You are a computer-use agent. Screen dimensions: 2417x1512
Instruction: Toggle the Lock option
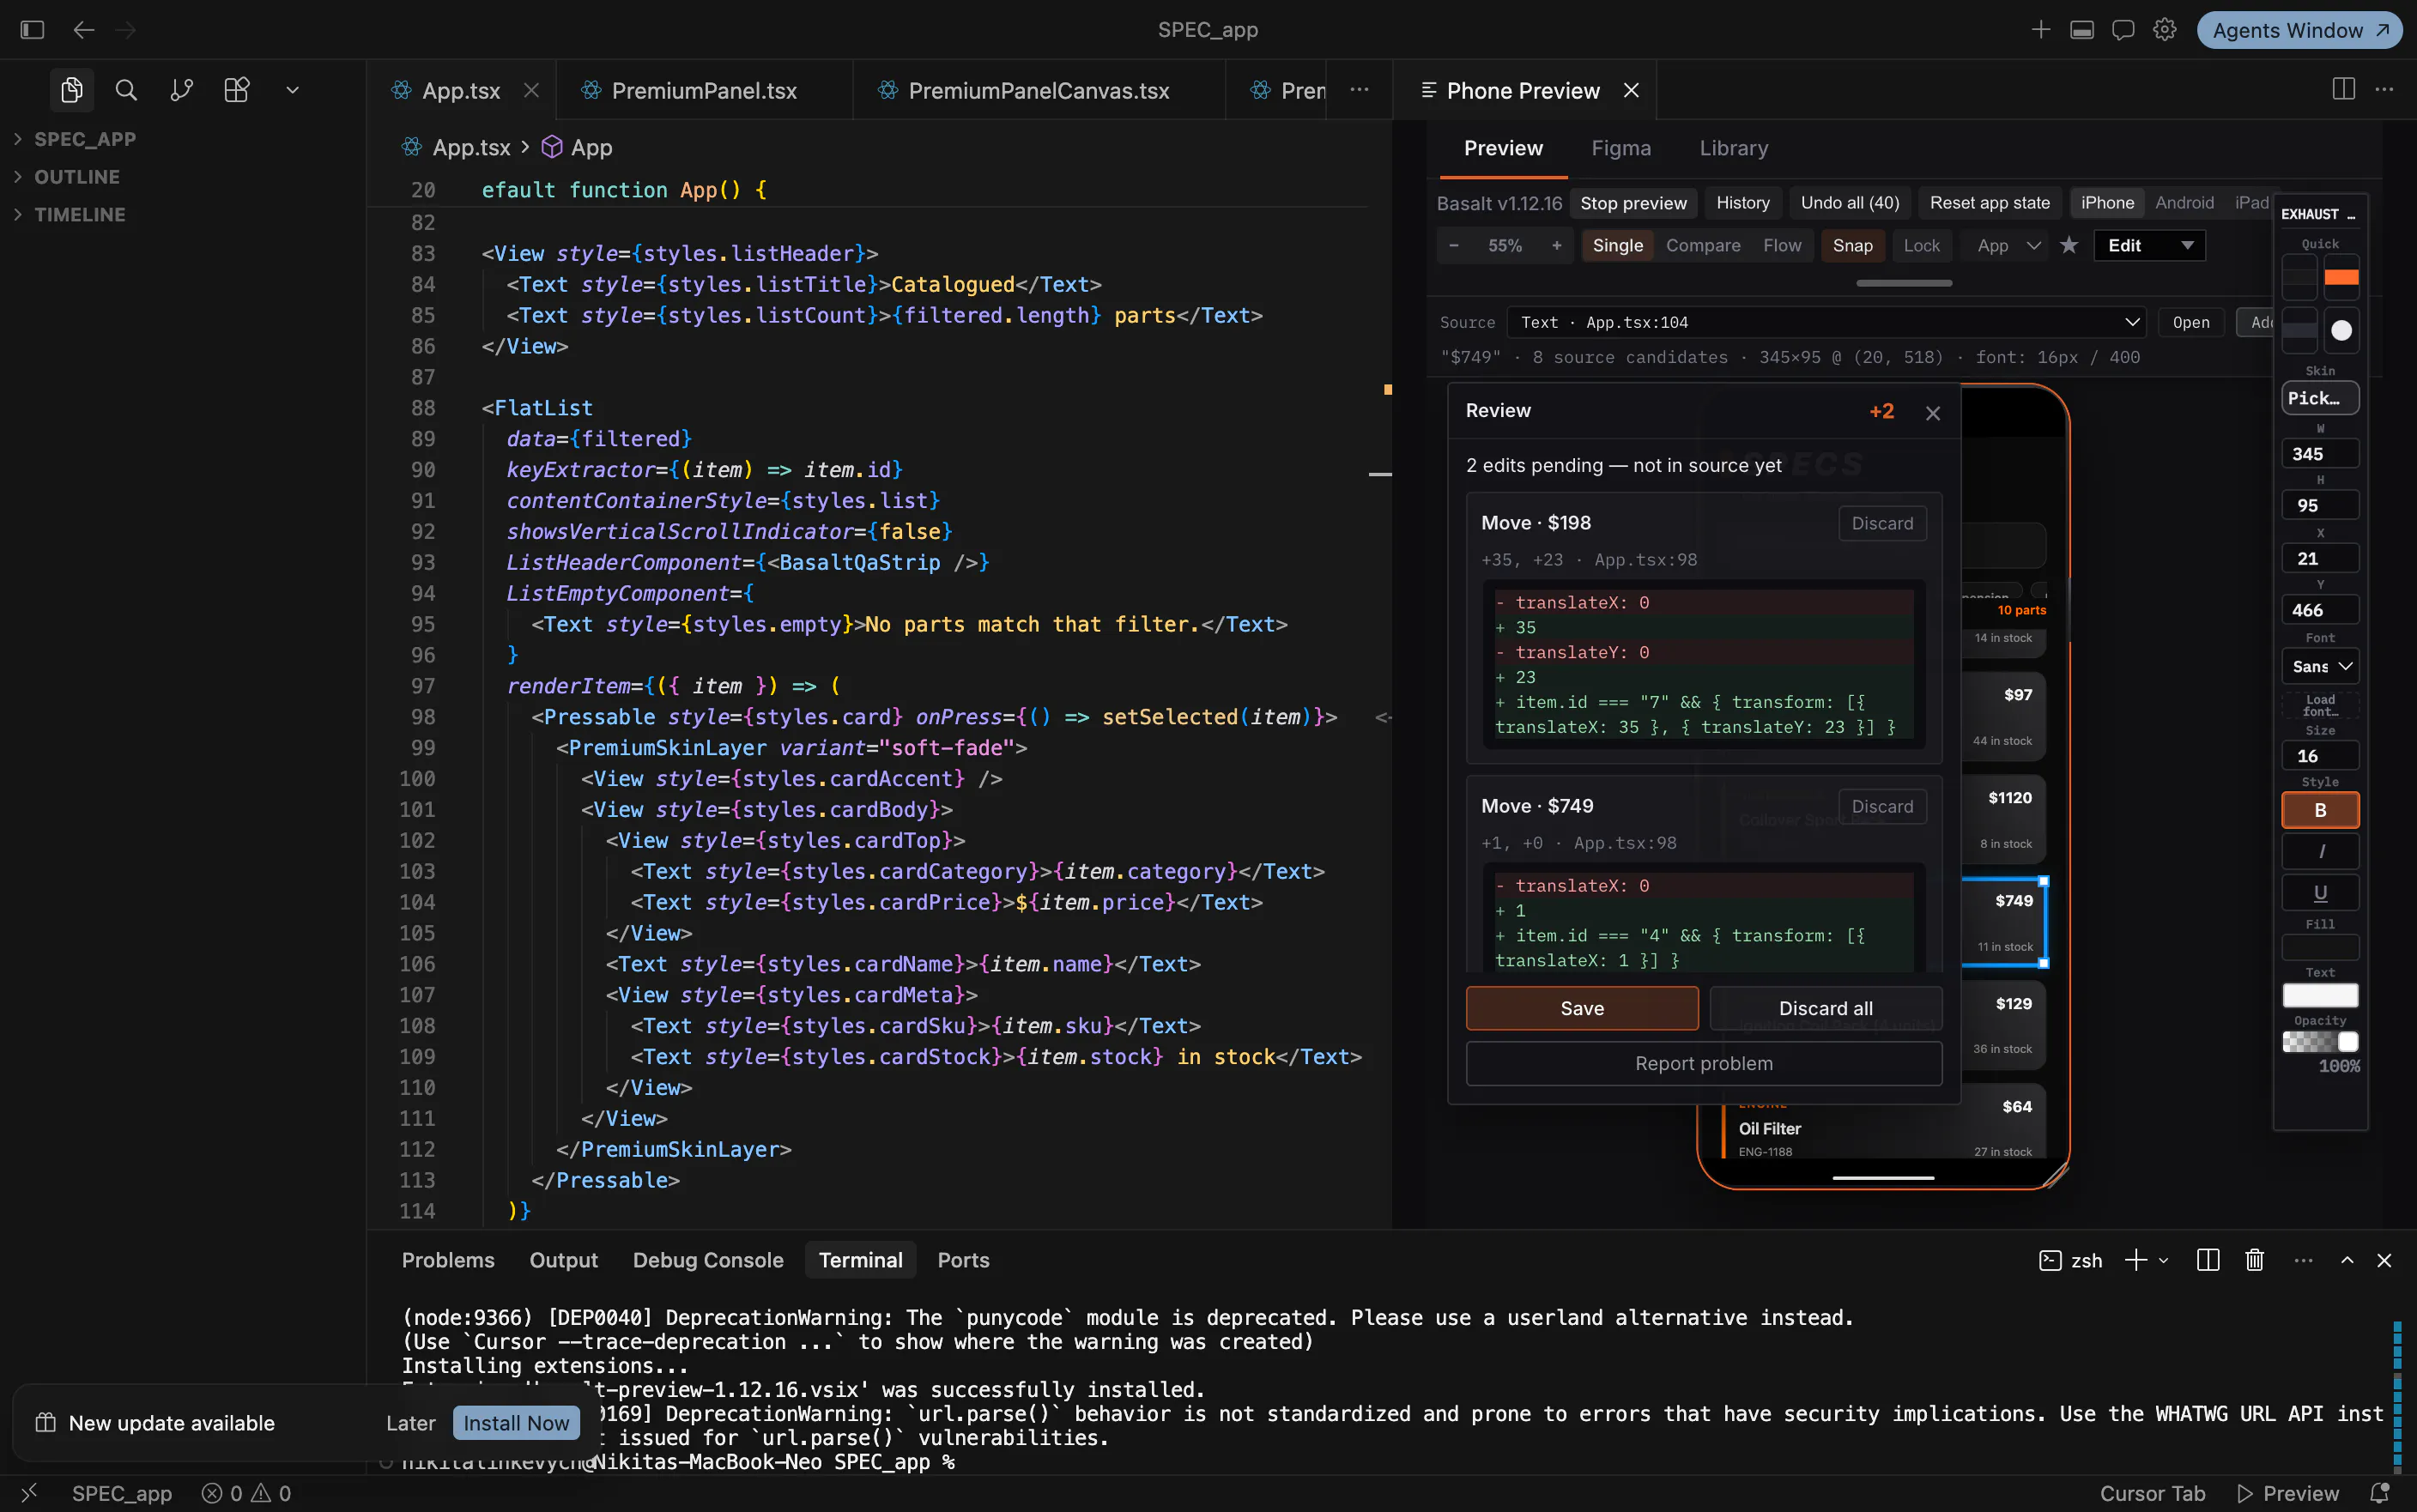(1921, 245)
